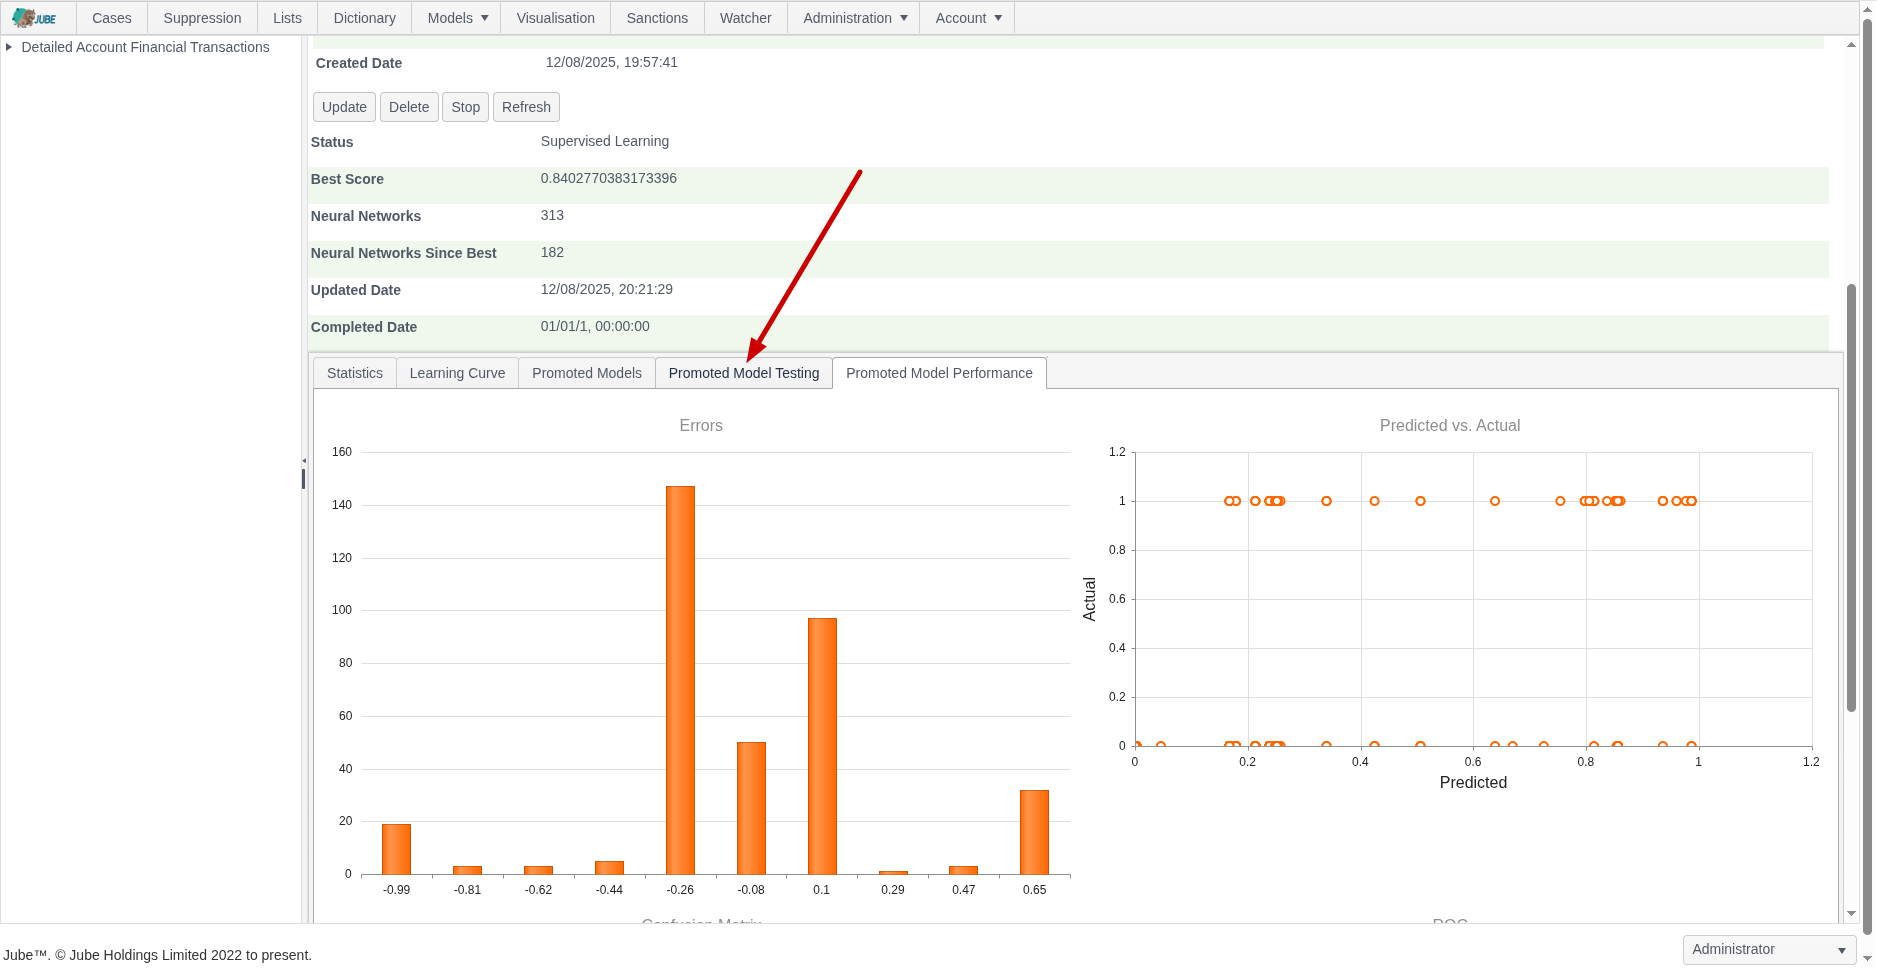Click the Jube logo icon
Image resolution: width=1877 pixels, height=968 pixels.
34,18
